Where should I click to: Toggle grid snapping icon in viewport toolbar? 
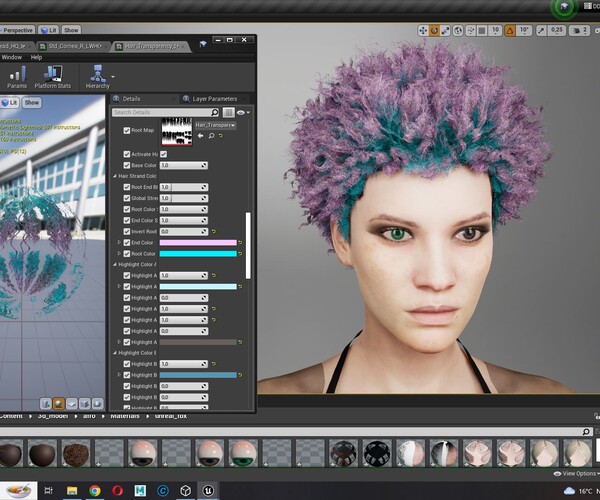pyautogui.click(x=482, y=31)
